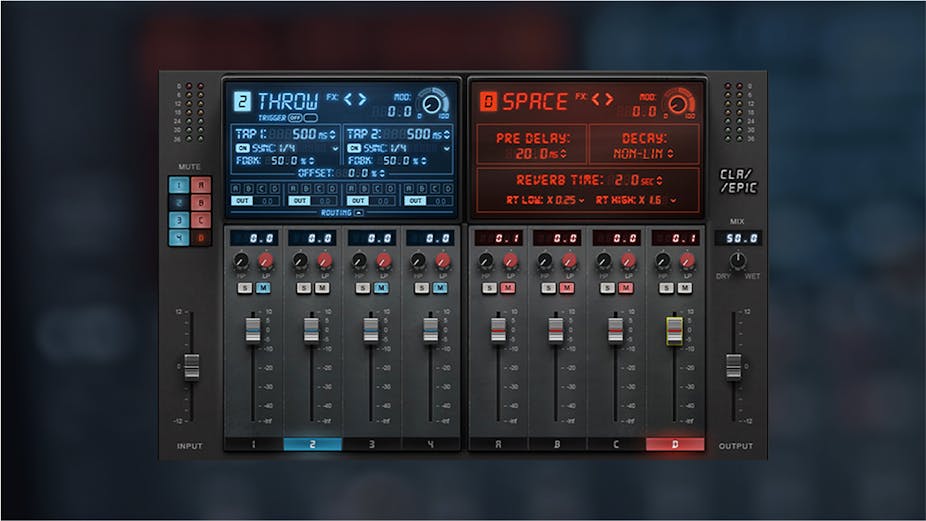Click the DECAY NON-LIN stepper arrows
Screen dimensions: 926x521
[670, 154]
